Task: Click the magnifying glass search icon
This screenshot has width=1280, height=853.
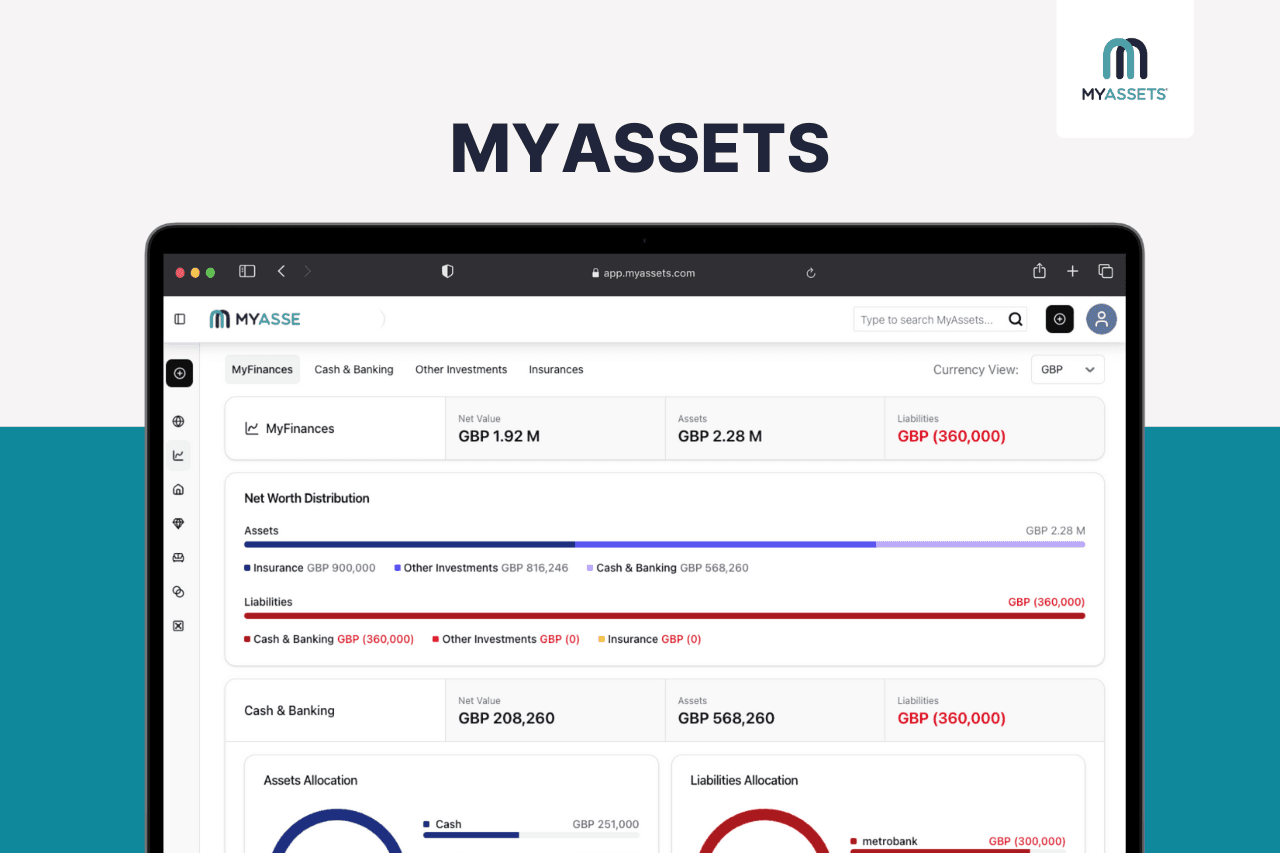Action: (x=1015, y=320)
